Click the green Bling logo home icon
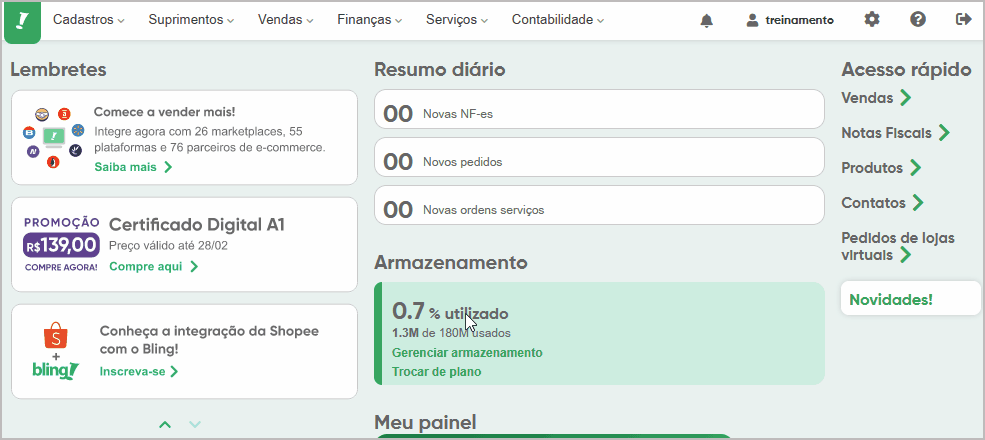 (23, 21)
